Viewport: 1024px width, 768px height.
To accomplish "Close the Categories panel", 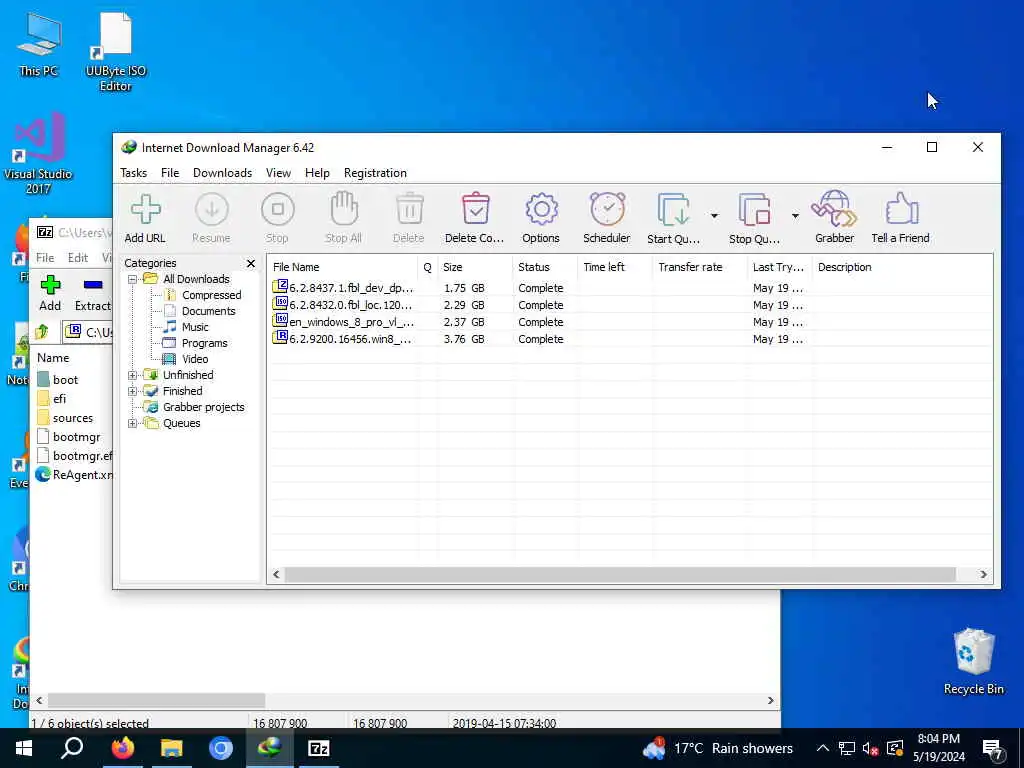I will pyautogui.click(x=251, y=263).
